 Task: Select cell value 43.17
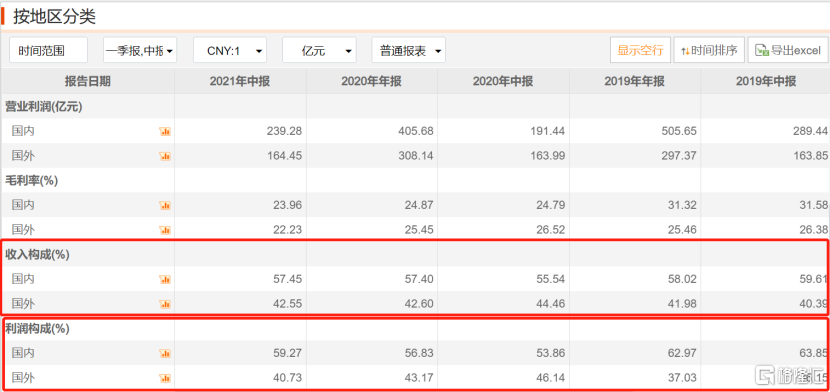[419, 378]
